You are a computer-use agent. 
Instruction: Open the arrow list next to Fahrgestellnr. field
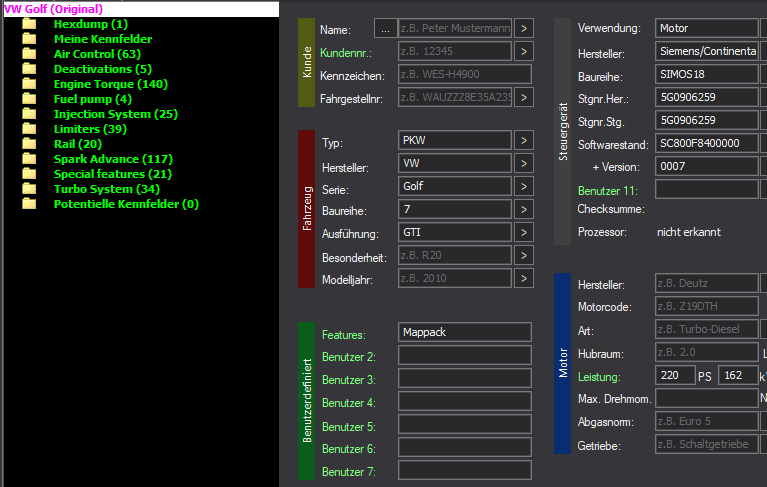click(524, 97)
